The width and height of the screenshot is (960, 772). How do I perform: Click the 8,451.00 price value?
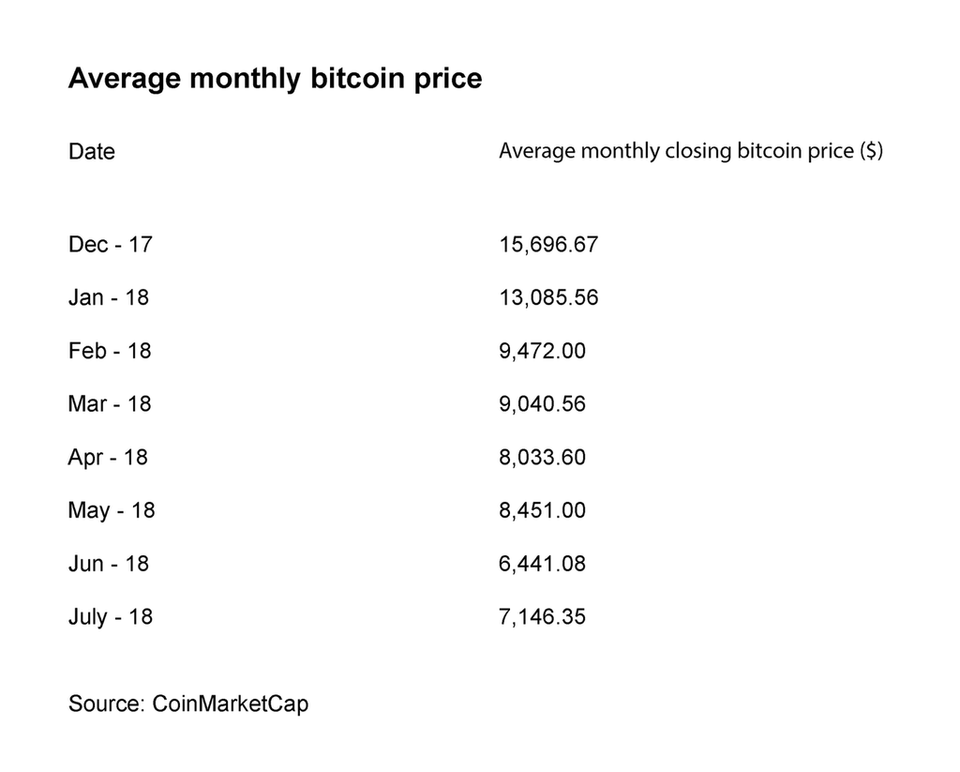pyautogui.click(x=542, y=510)
